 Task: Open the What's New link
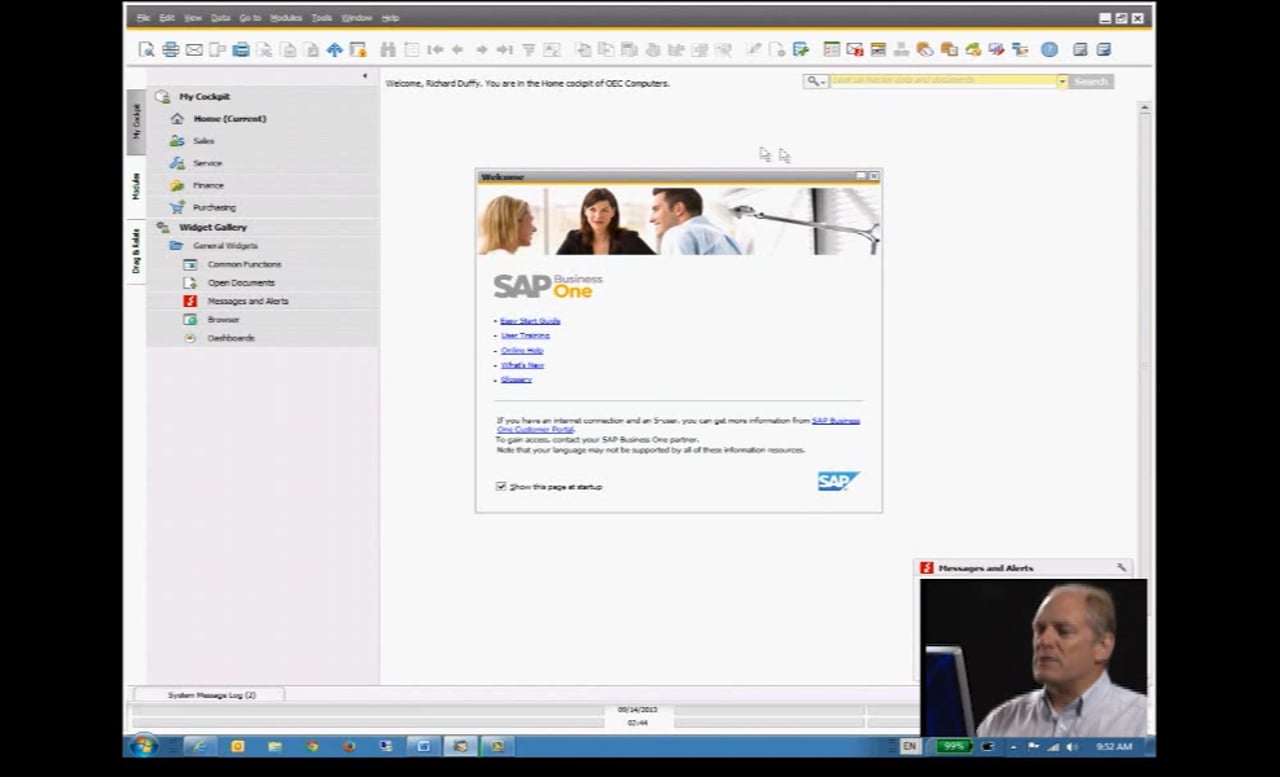click(522, 365)
